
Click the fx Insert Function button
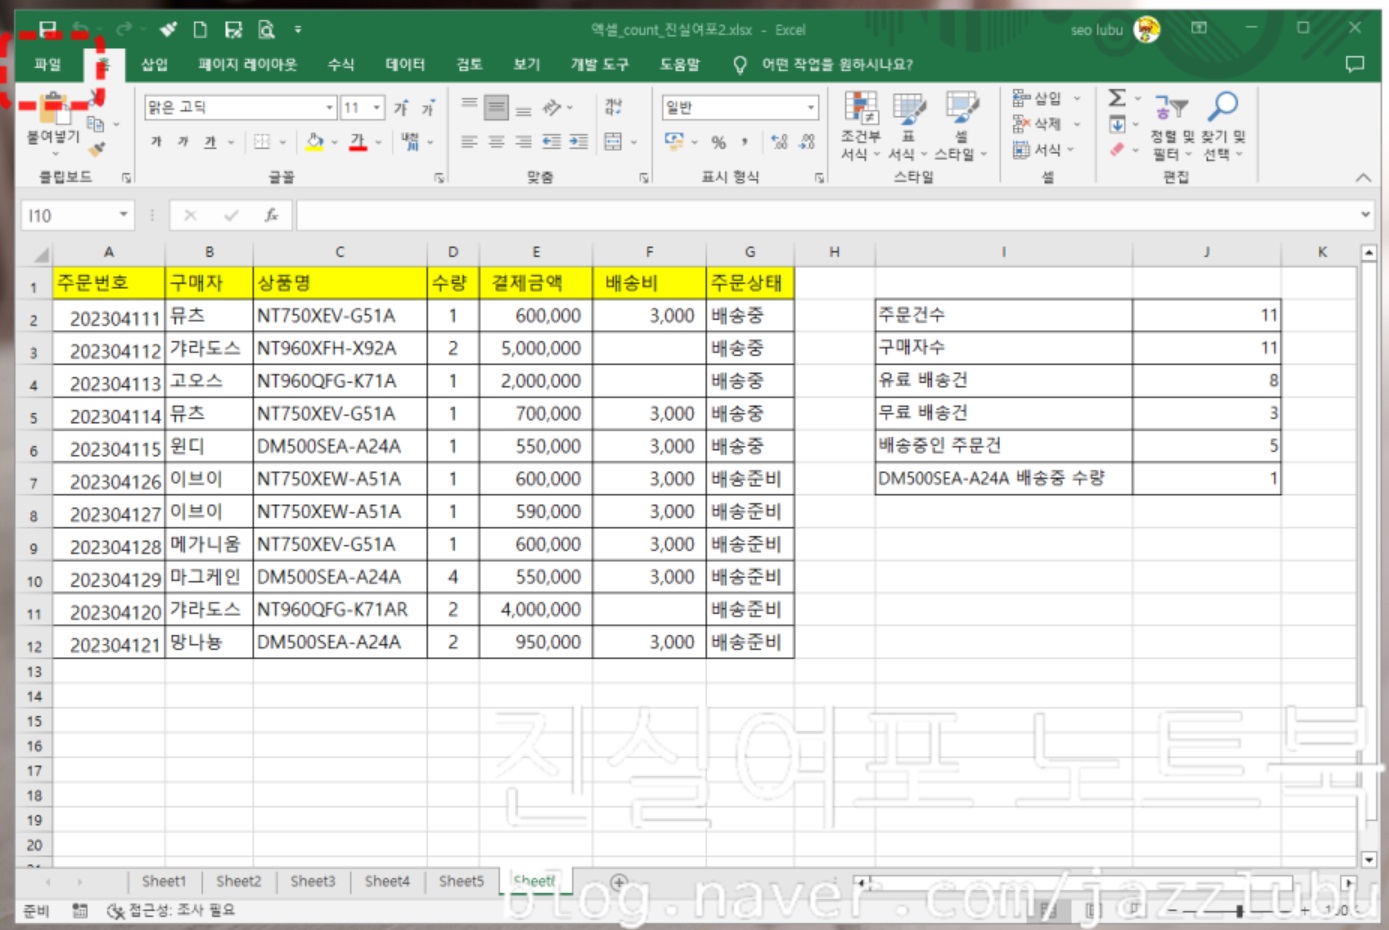(270, 215)
